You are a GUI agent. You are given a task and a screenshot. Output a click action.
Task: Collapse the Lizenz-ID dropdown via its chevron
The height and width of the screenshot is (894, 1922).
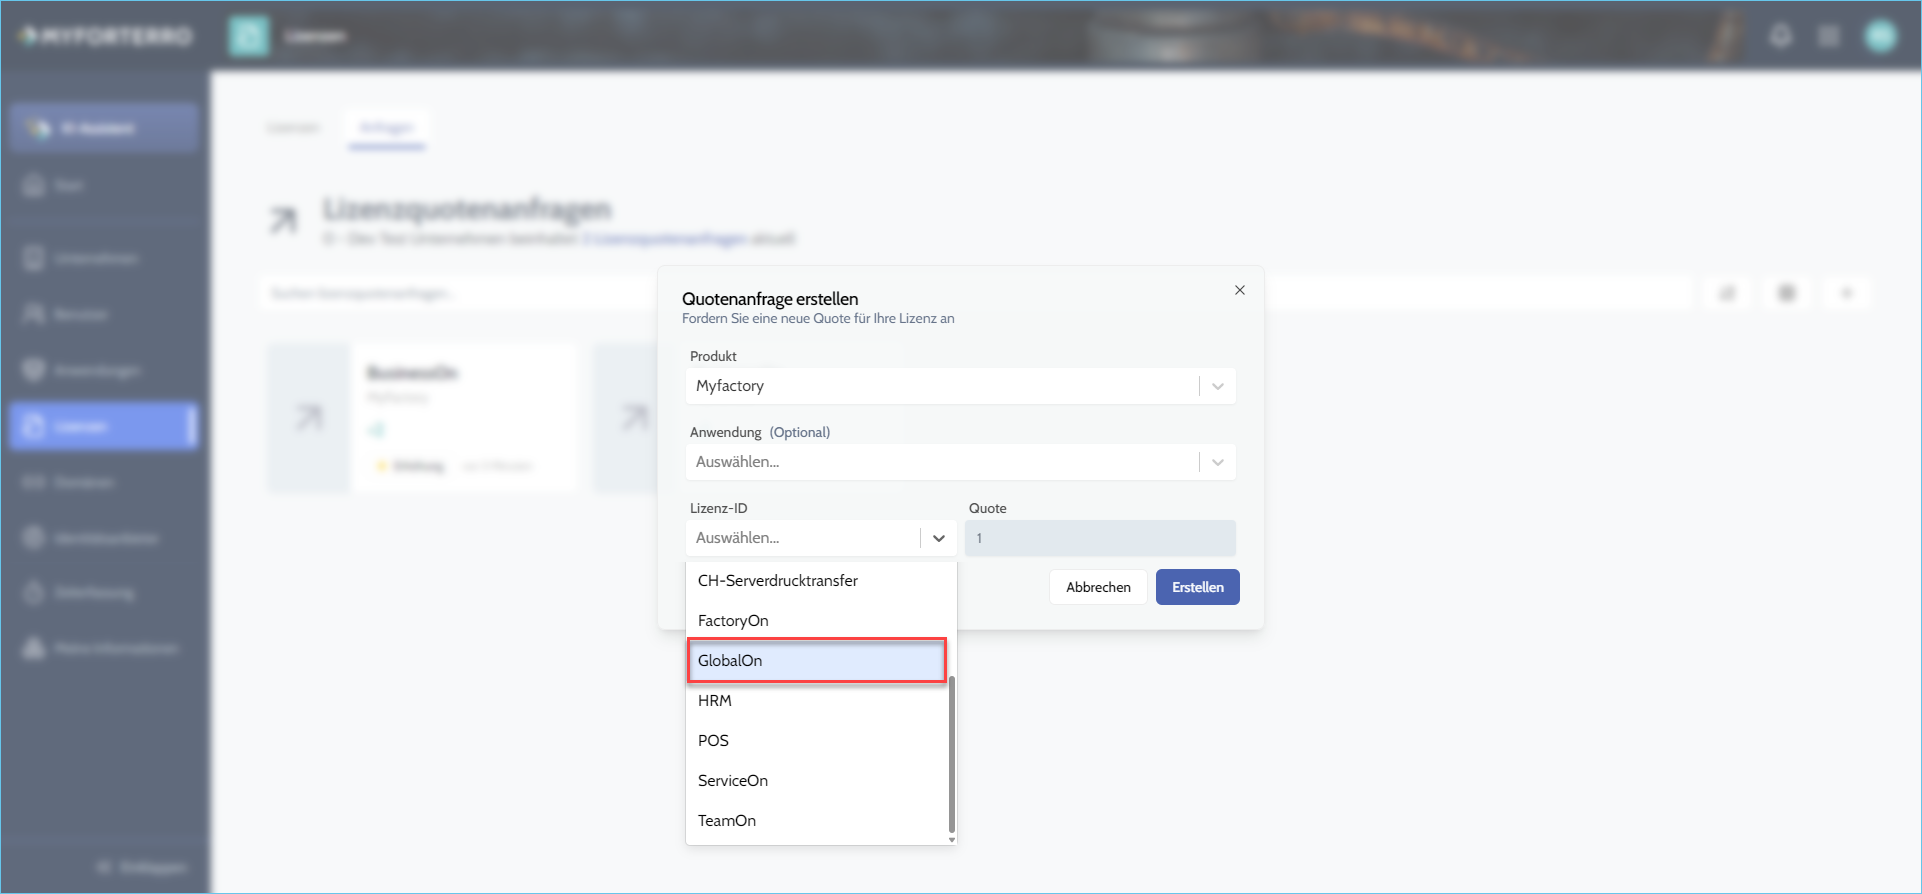coord(939,538)
